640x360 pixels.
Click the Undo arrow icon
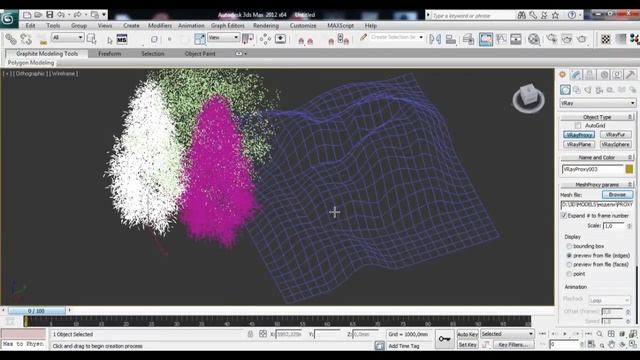coord(61,15)
